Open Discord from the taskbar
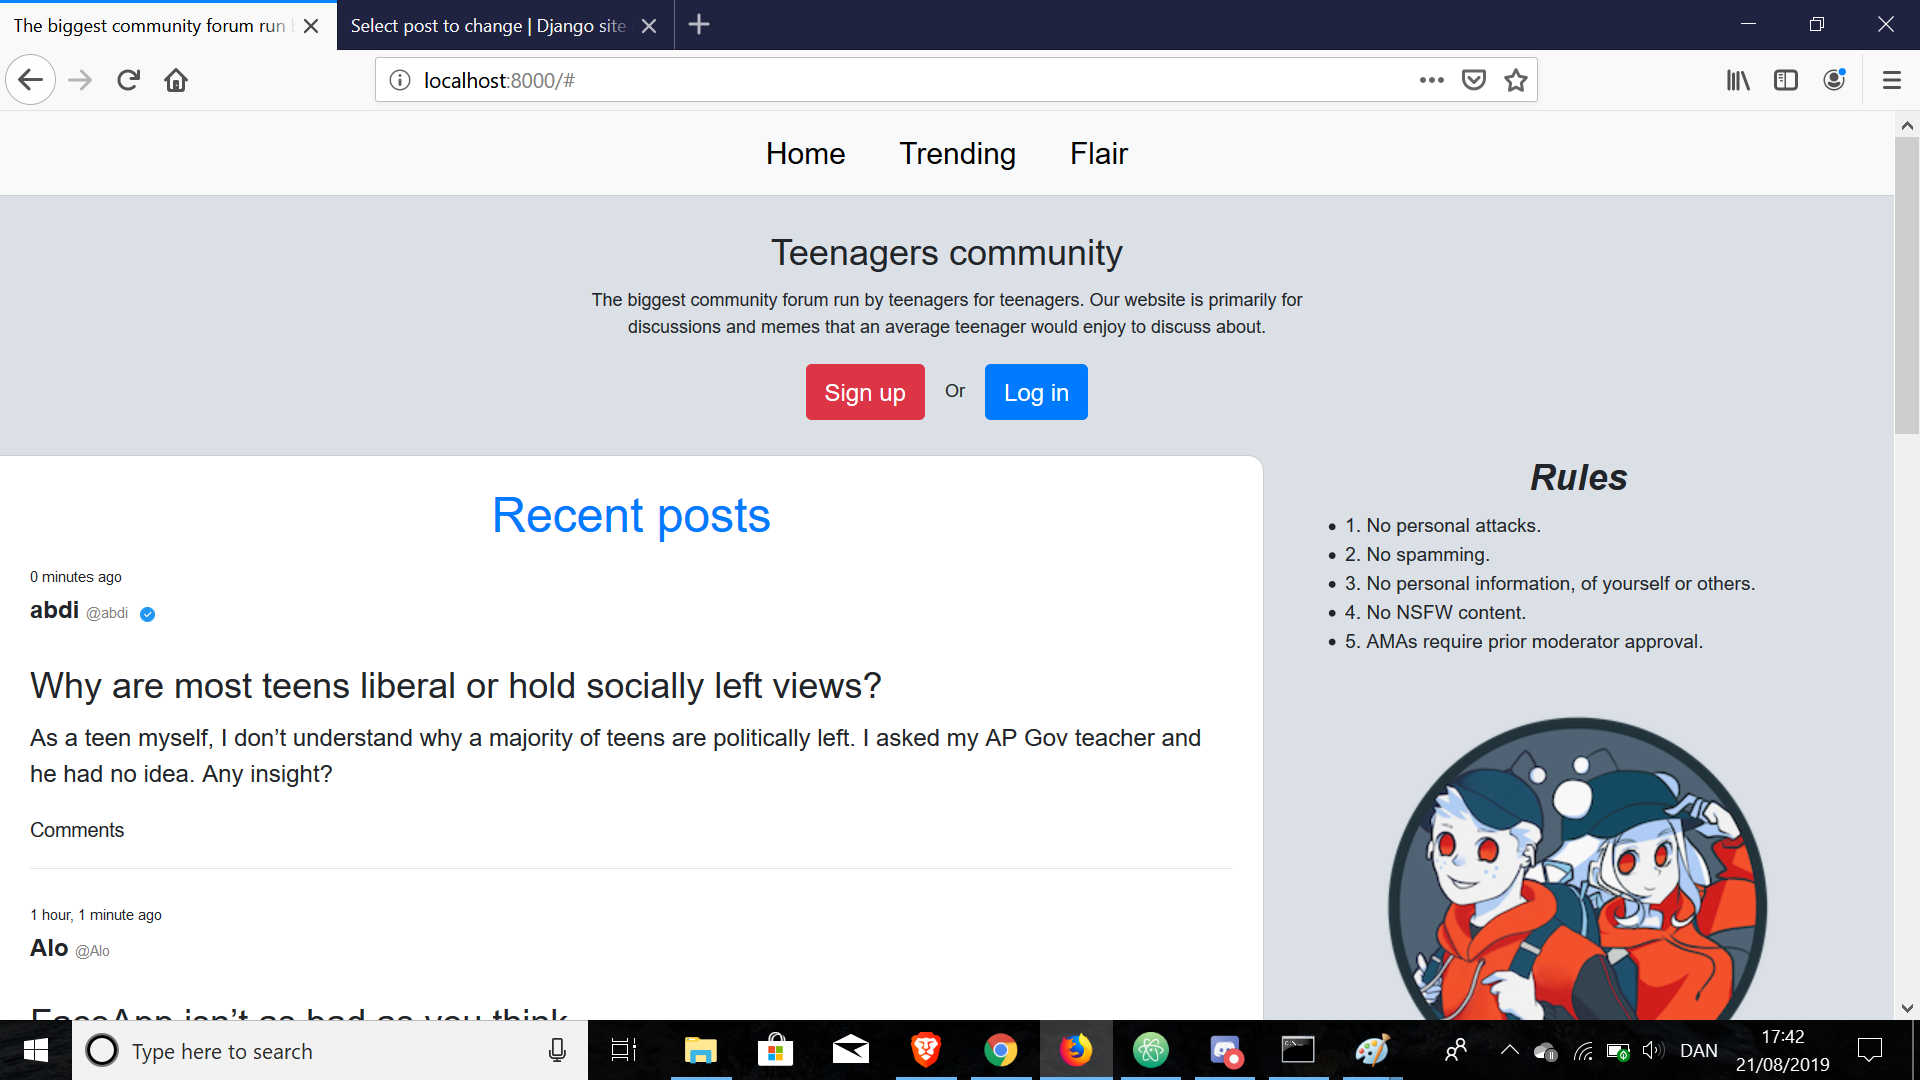 [1226, 1049]
